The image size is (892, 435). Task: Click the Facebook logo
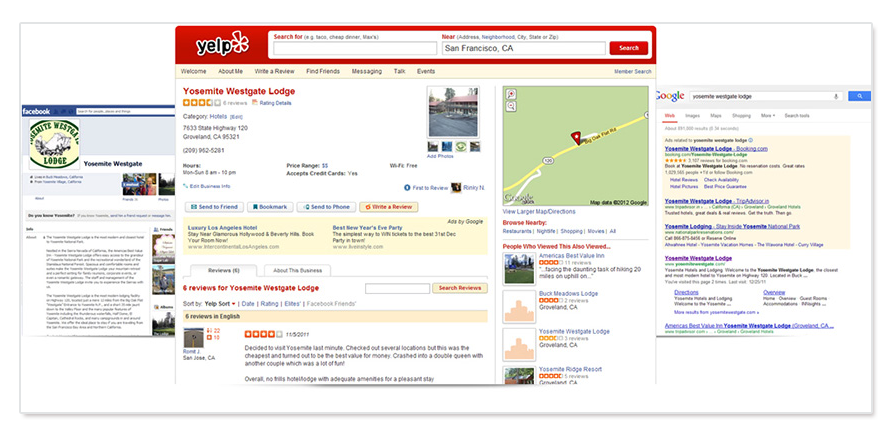[x=36, y=111]
